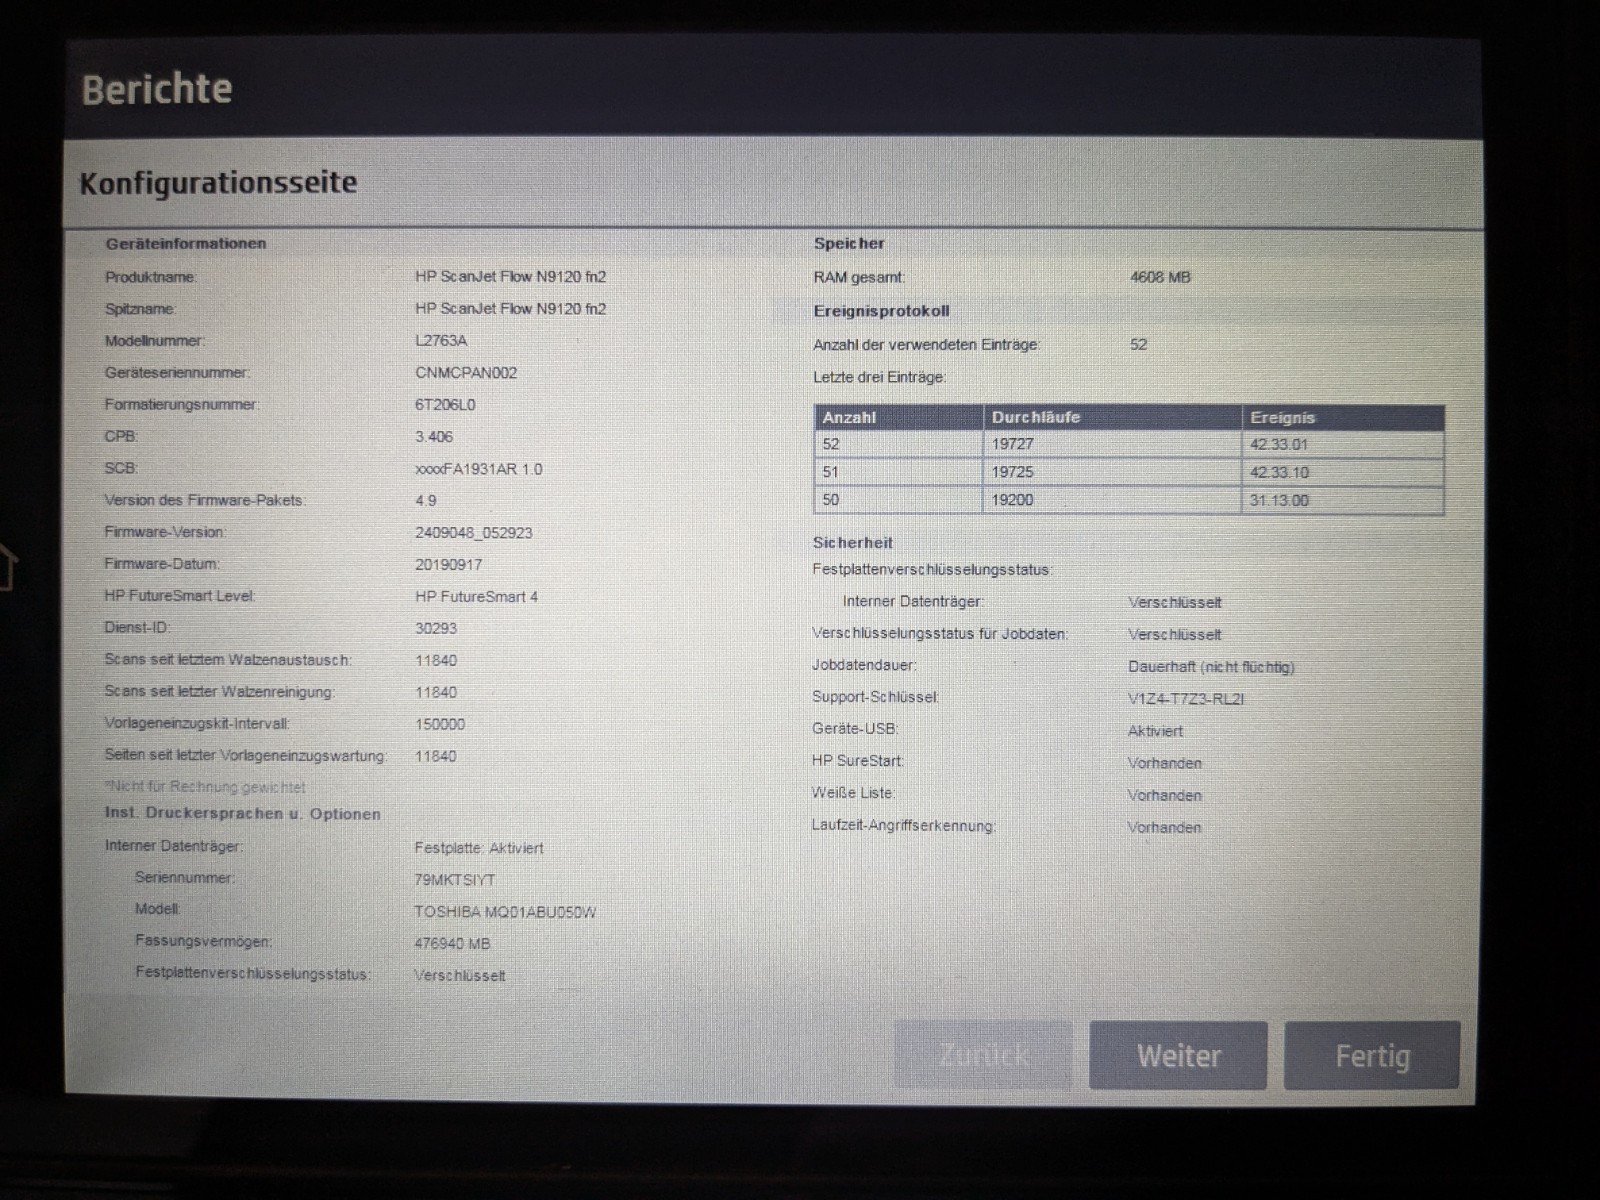The image size is (1600, 1200).
Task: Tap the Fertig button
Action: tap(1372, 1055)
